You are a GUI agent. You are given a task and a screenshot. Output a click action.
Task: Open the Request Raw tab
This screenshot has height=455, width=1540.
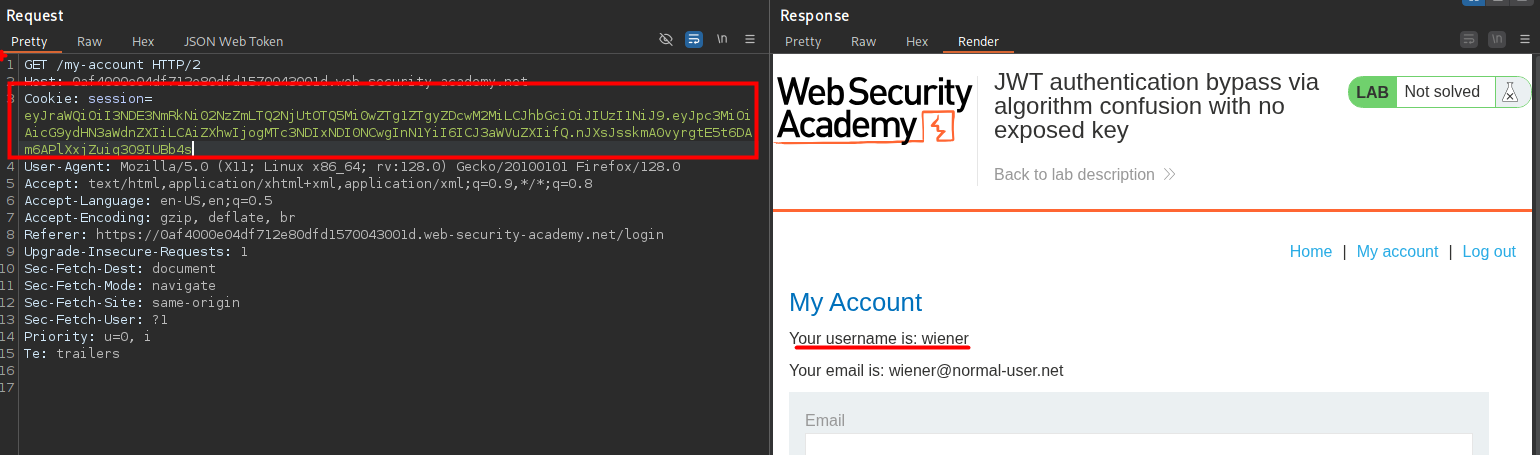pyautogui.click(x=90, y=41)
